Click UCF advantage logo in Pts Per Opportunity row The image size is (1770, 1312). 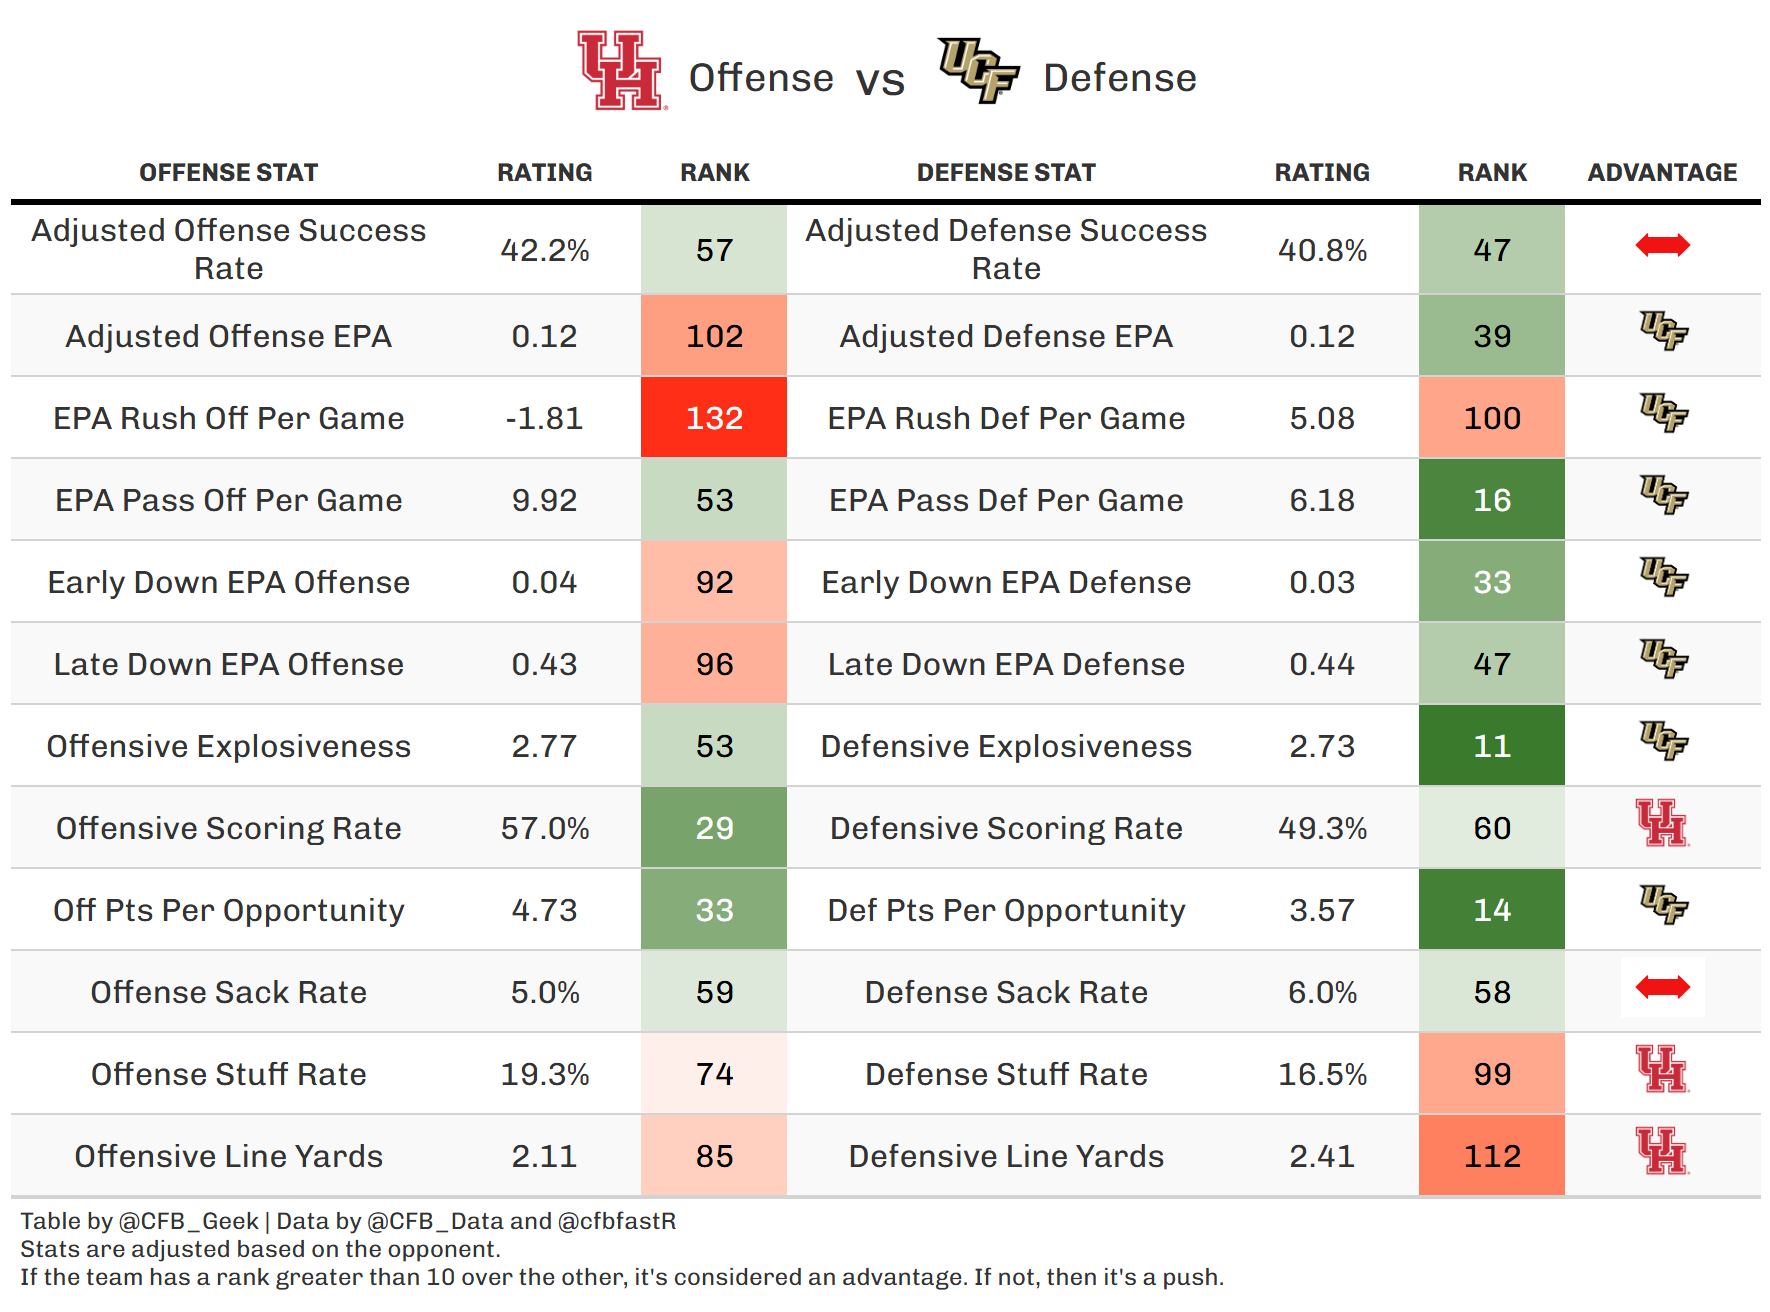pos(1662,905)
